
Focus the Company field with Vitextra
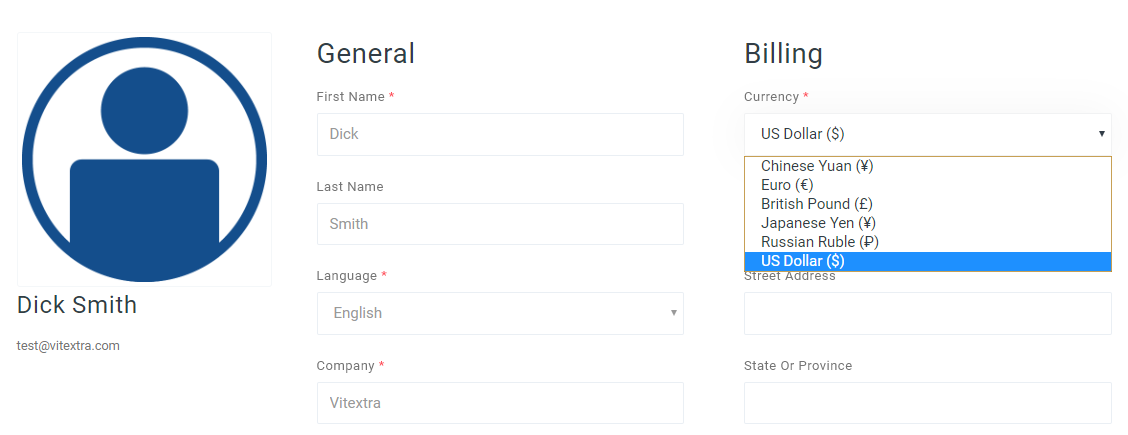500,403
